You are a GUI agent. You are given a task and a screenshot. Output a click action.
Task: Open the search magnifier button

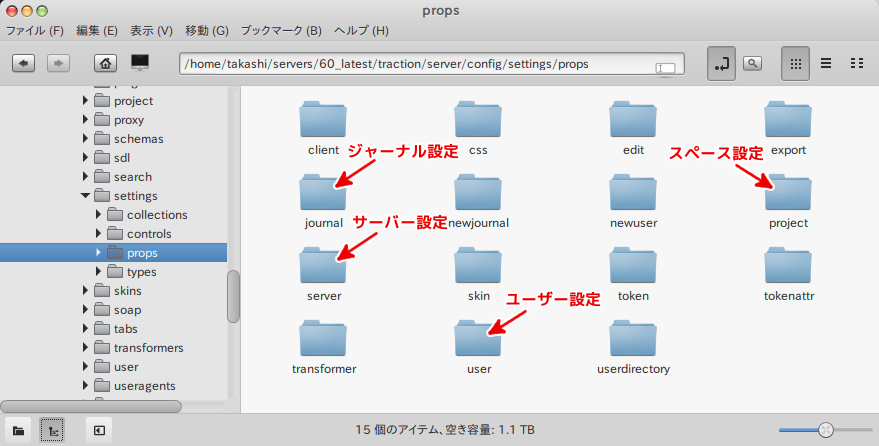pyautogui.click(x=752, y=63)
